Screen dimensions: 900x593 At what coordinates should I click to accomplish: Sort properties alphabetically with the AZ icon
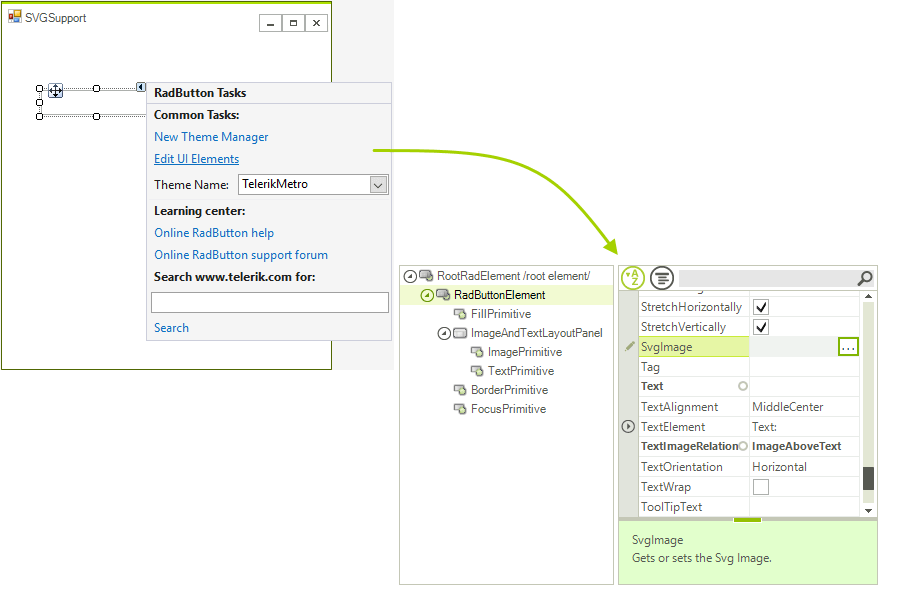pos(633,278)
